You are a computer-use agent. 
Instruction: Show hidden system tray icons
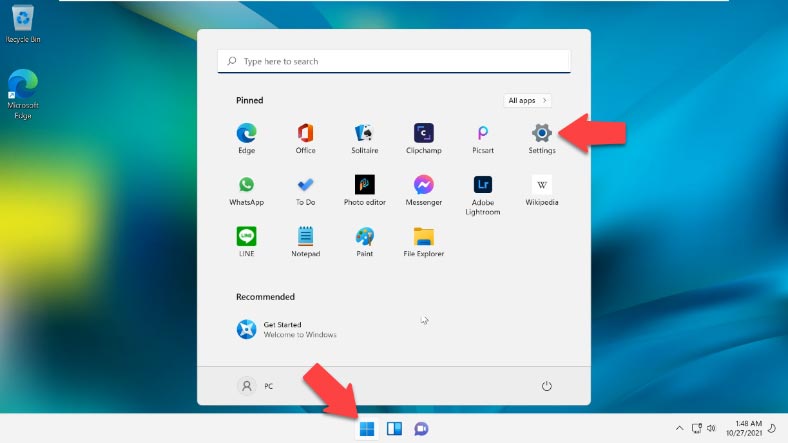click(x=679, y=428)
